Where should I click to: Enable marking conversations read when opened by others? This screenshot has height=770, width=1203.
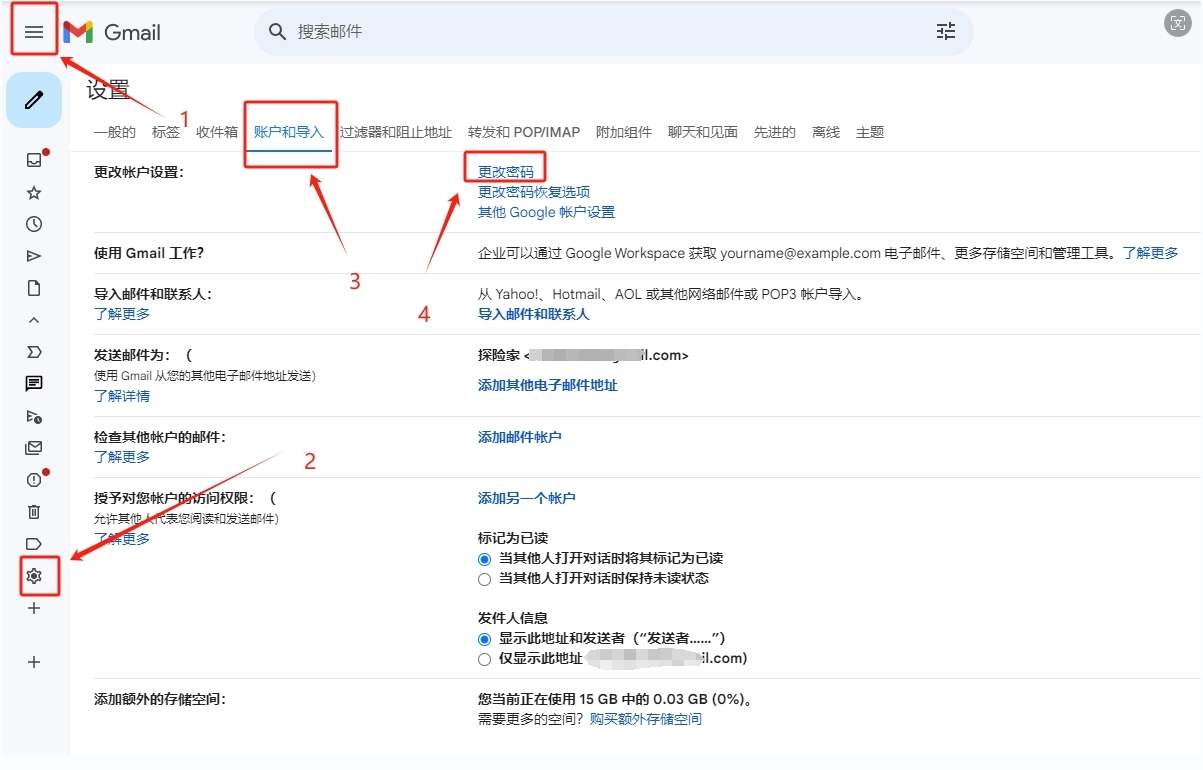(x=483, y=559)
